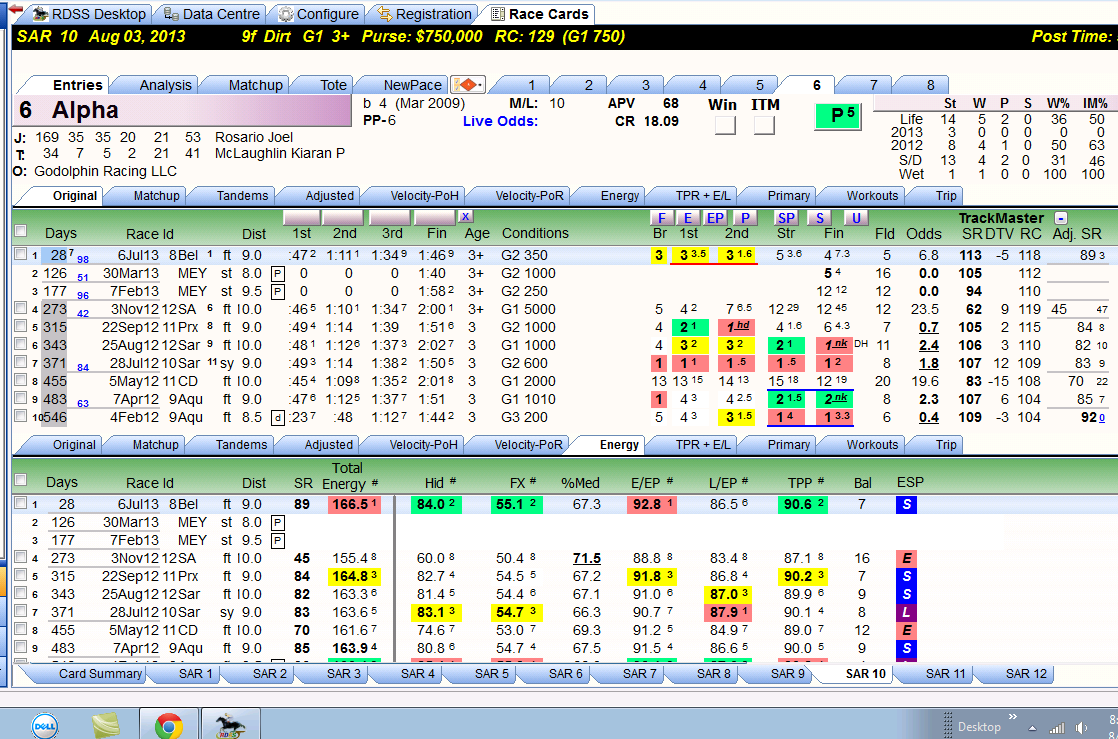The height and width of the screenshot is (739, 1118).
Task: Open Dell icon in the taskbar
Action: 44,726
